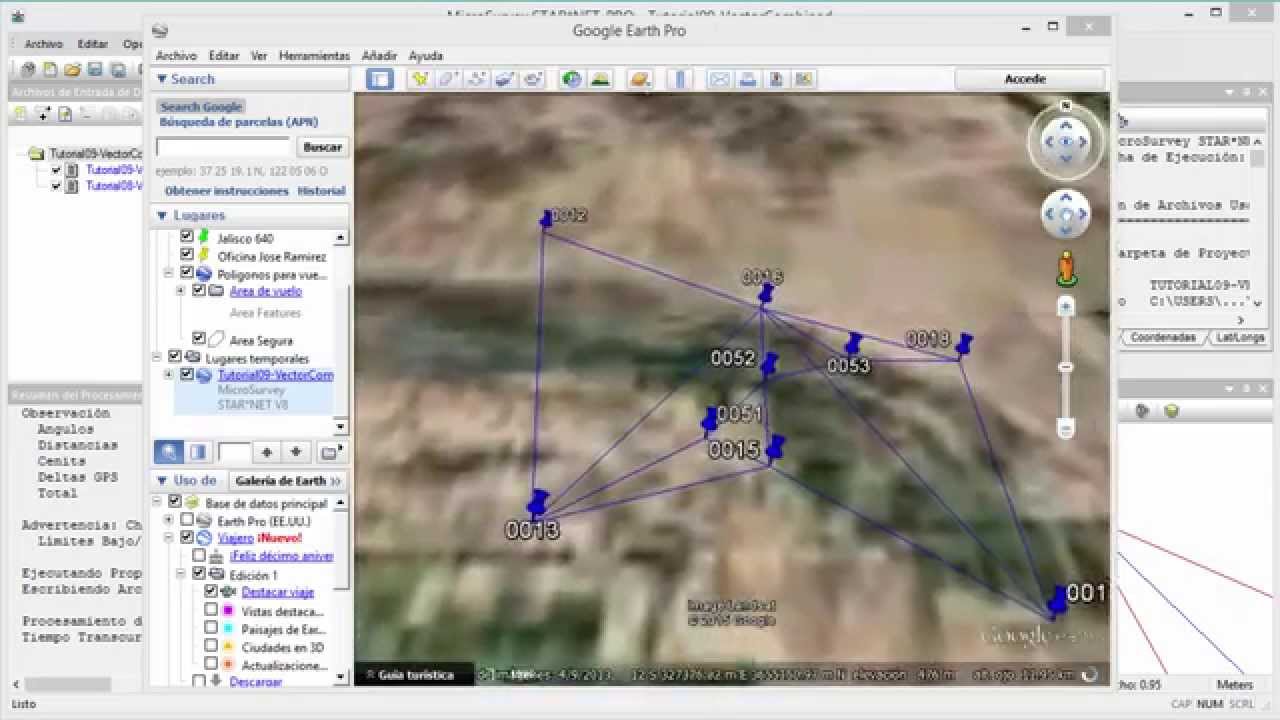
Task: Check the Vistas destaca... checkbox
Action: 210,610
